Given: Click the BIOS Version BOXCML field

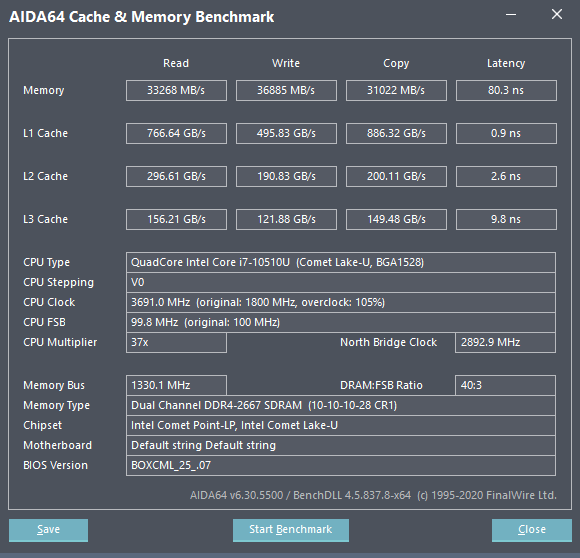Looking at the screenshot, I should pyautogui.click(x=341, y=465).
